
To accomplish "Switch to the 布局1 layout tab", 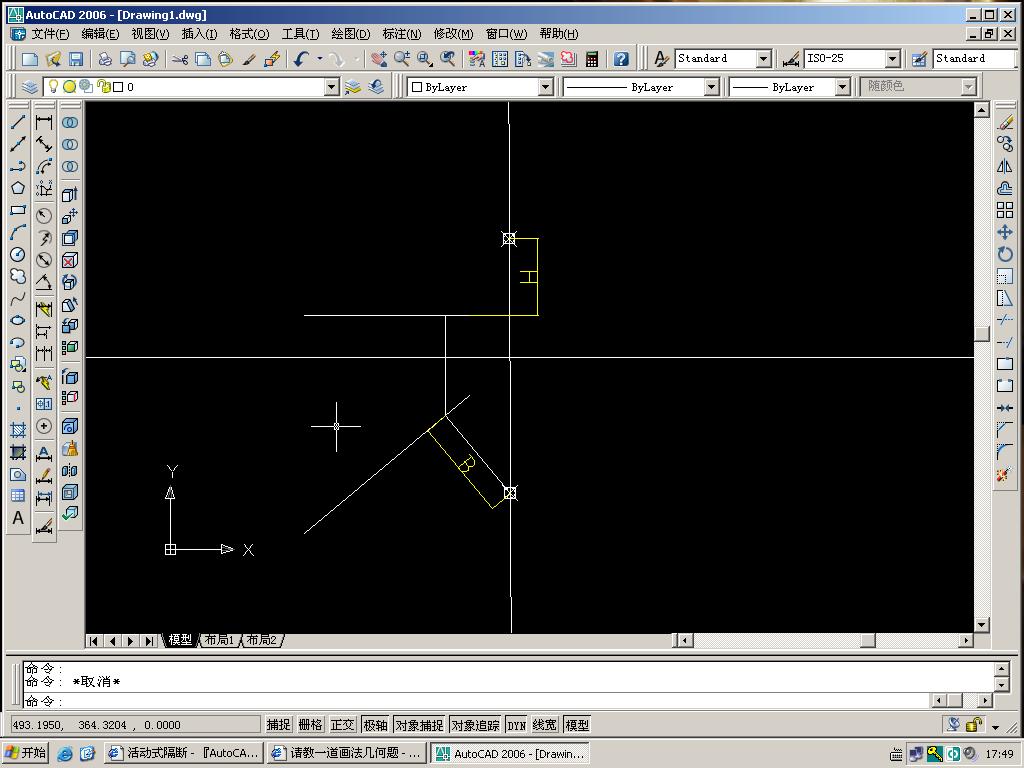I will click(x=219, y=640).
